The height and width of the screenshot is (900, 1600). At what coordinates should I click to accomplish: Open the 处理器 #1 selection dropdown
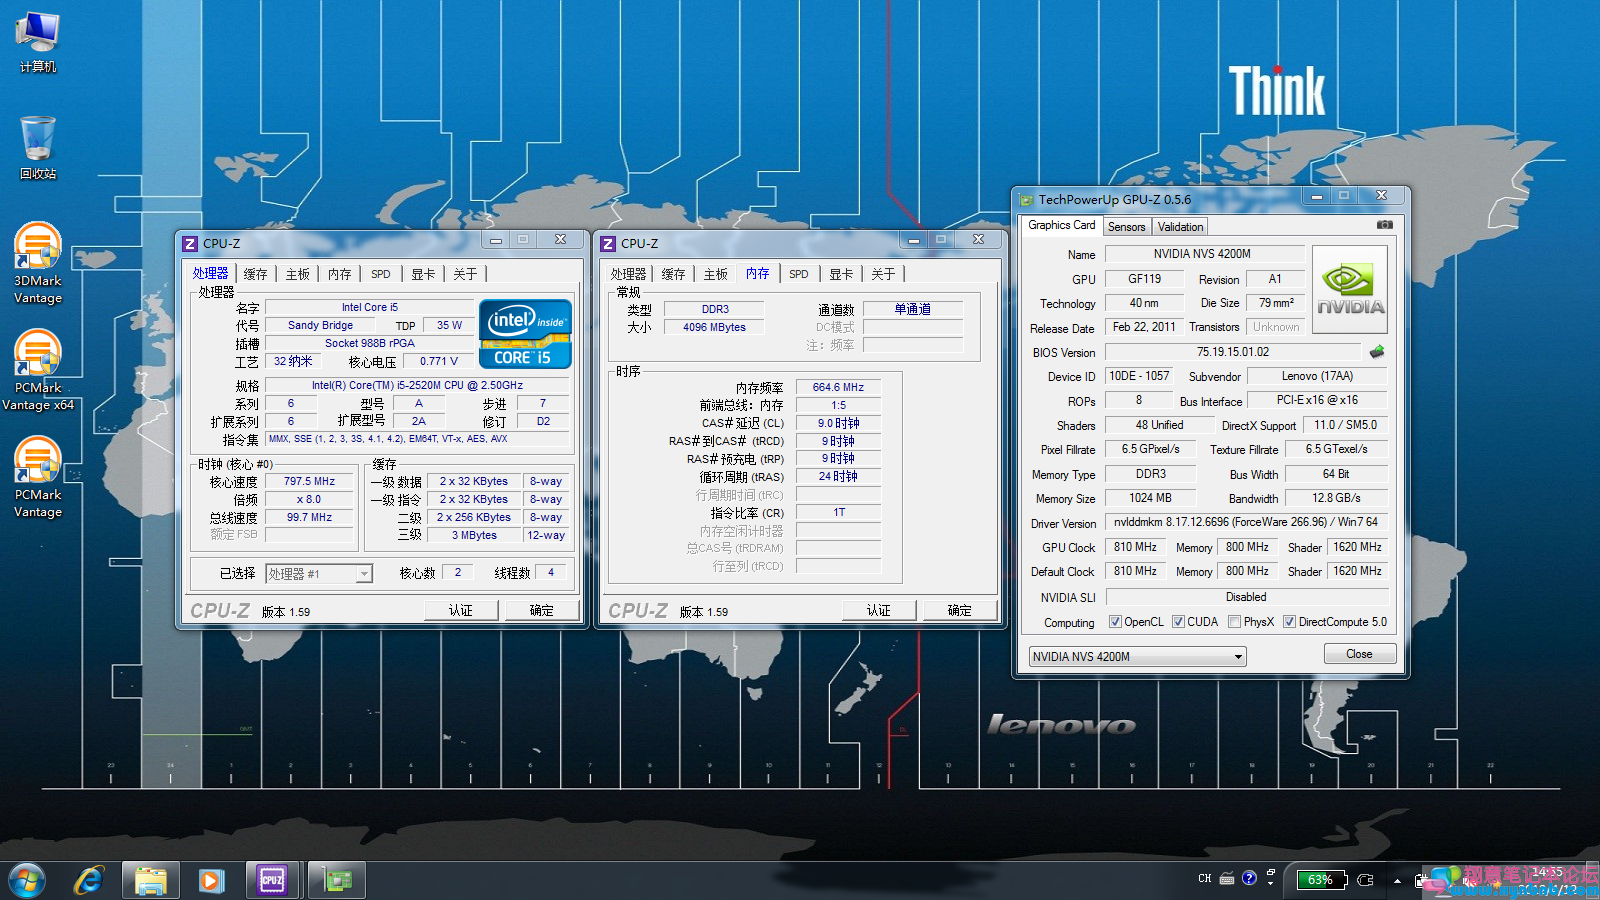tap(319, 574)
